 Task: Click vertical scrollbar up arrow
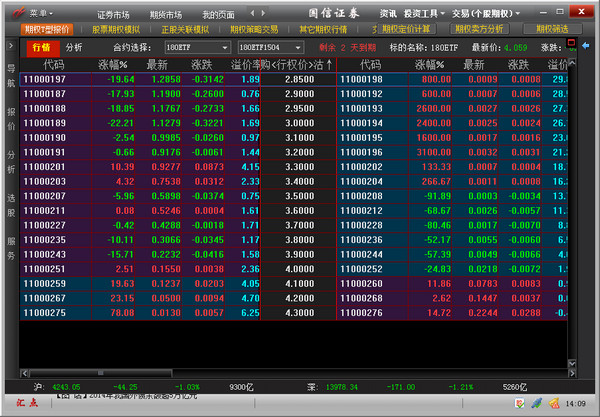click(x=572, y=63)
